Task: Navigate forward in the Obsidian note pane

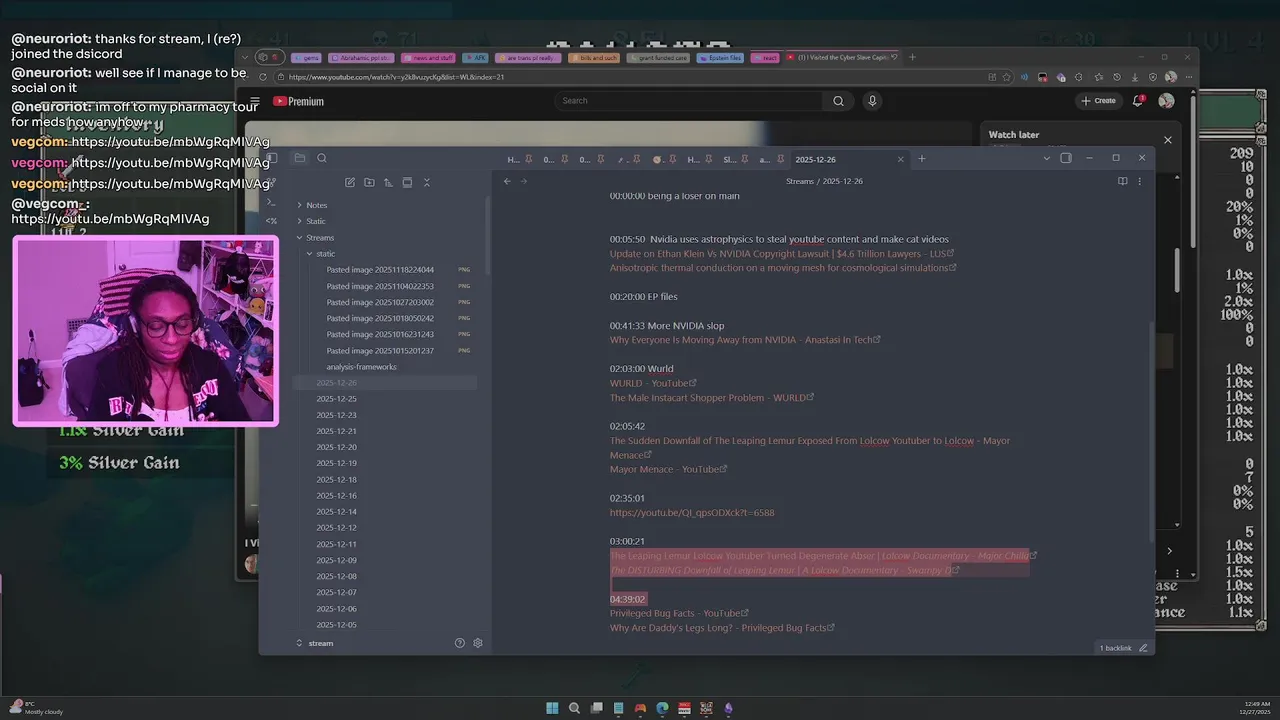Action: tap(523, 181)
